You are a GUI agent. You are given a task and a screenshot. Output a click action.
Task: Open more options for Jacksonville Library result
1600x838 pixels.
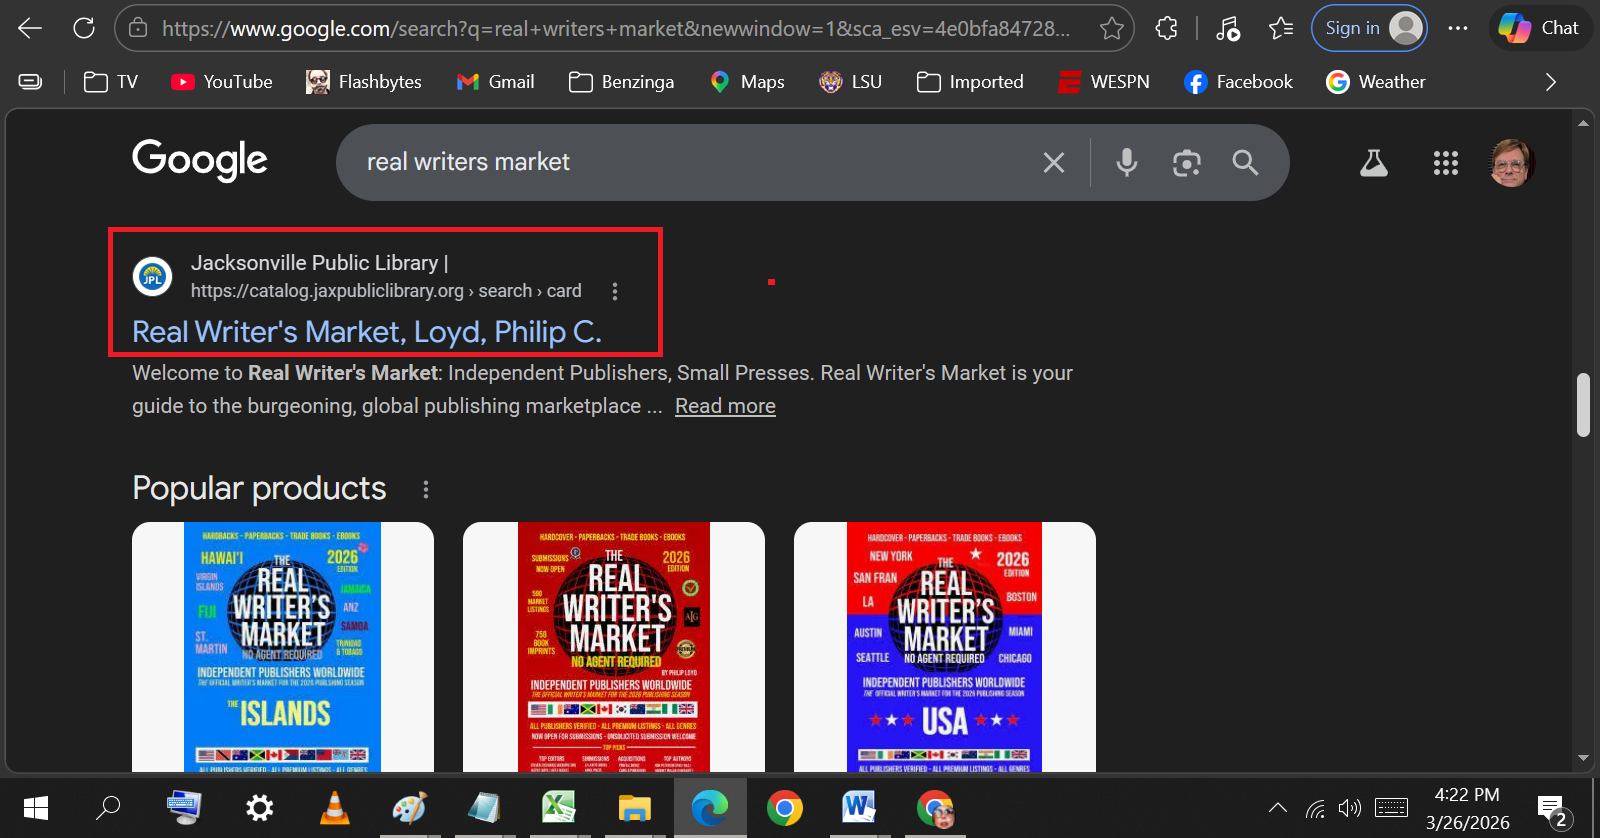pos(615,291)
